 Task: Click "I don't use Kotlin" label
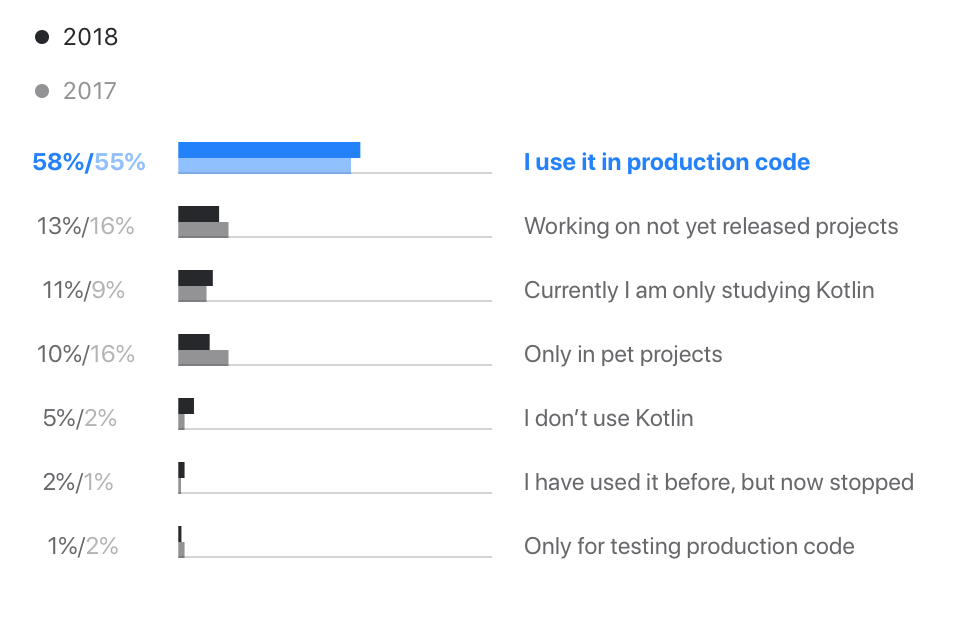(x=608, y=418)
